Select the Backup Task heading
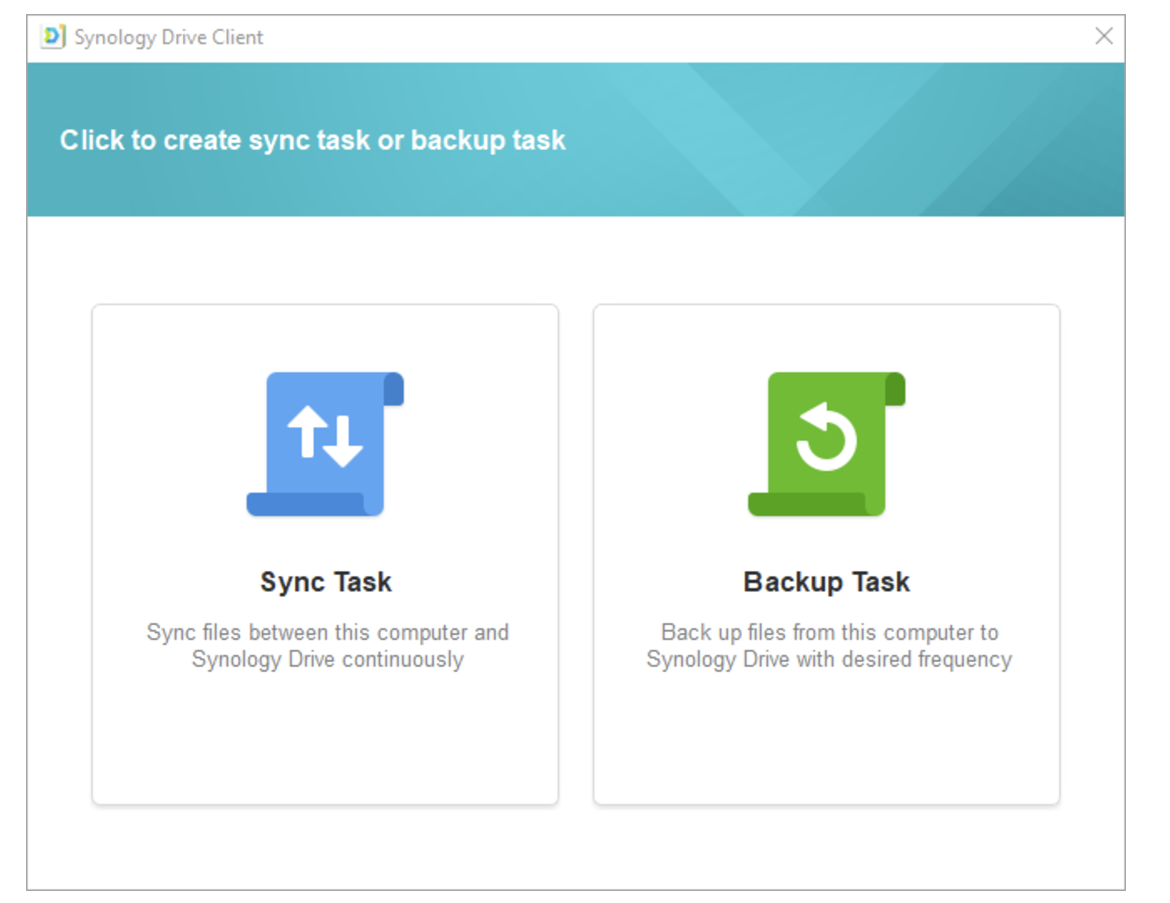 tap(827, 582)
